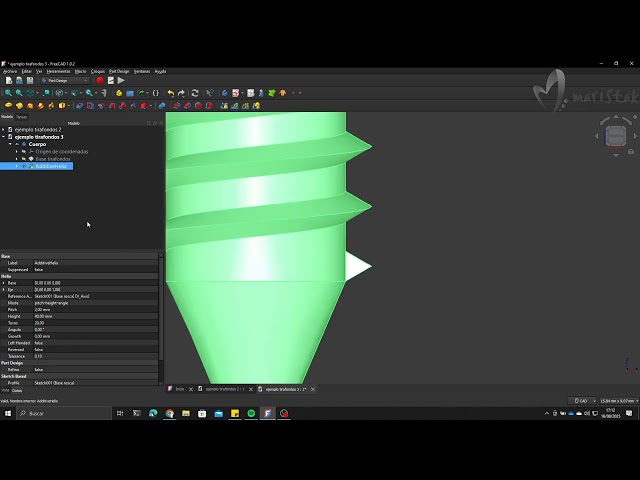Open the Ventanas menu

click(142, 71)
